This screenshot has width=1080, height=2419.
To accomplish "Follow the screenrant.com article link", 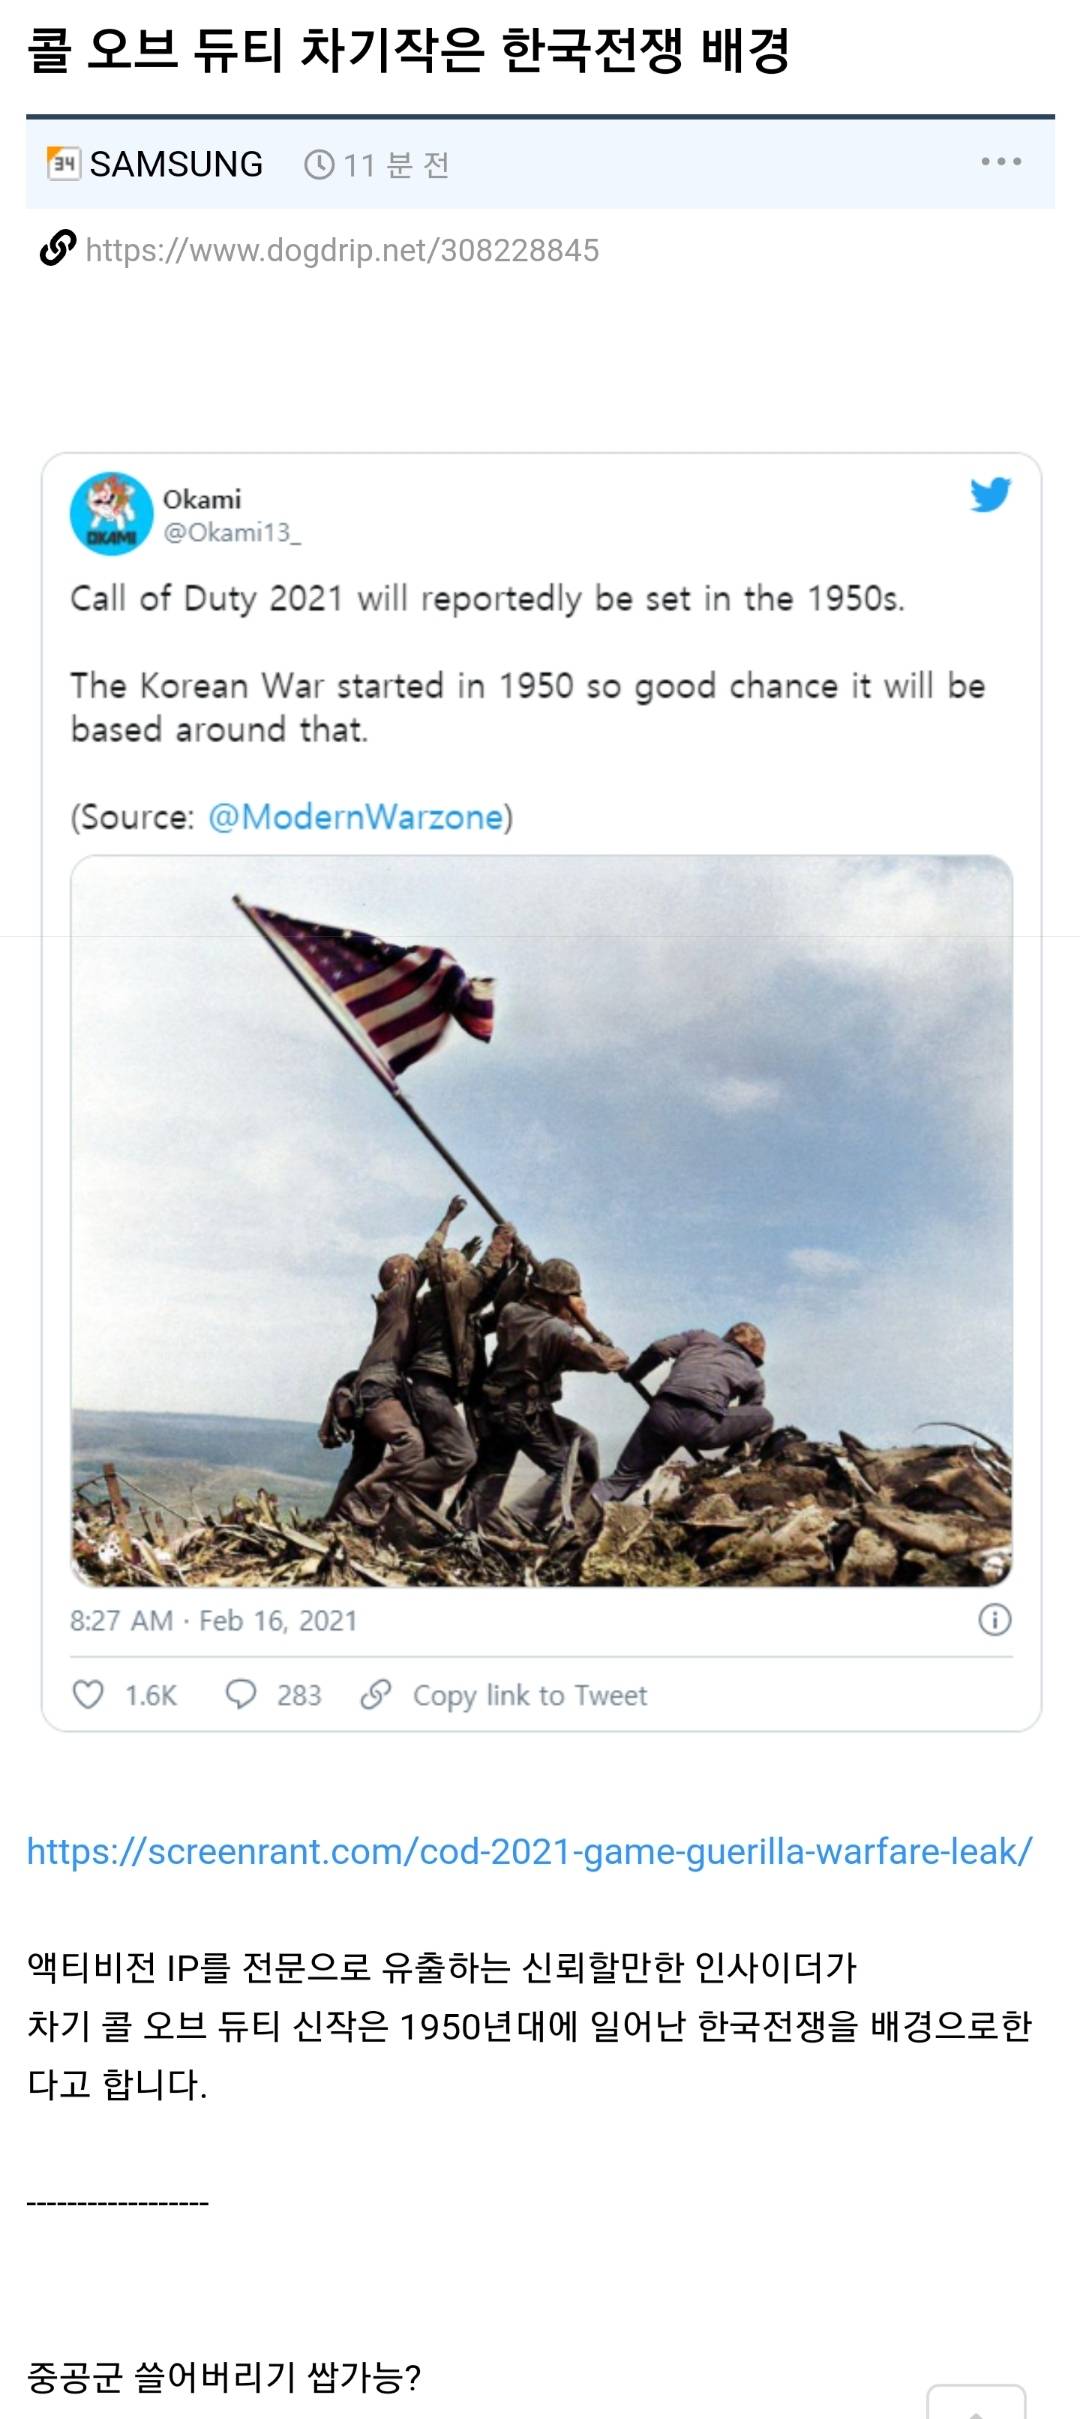I will 529,1852.
